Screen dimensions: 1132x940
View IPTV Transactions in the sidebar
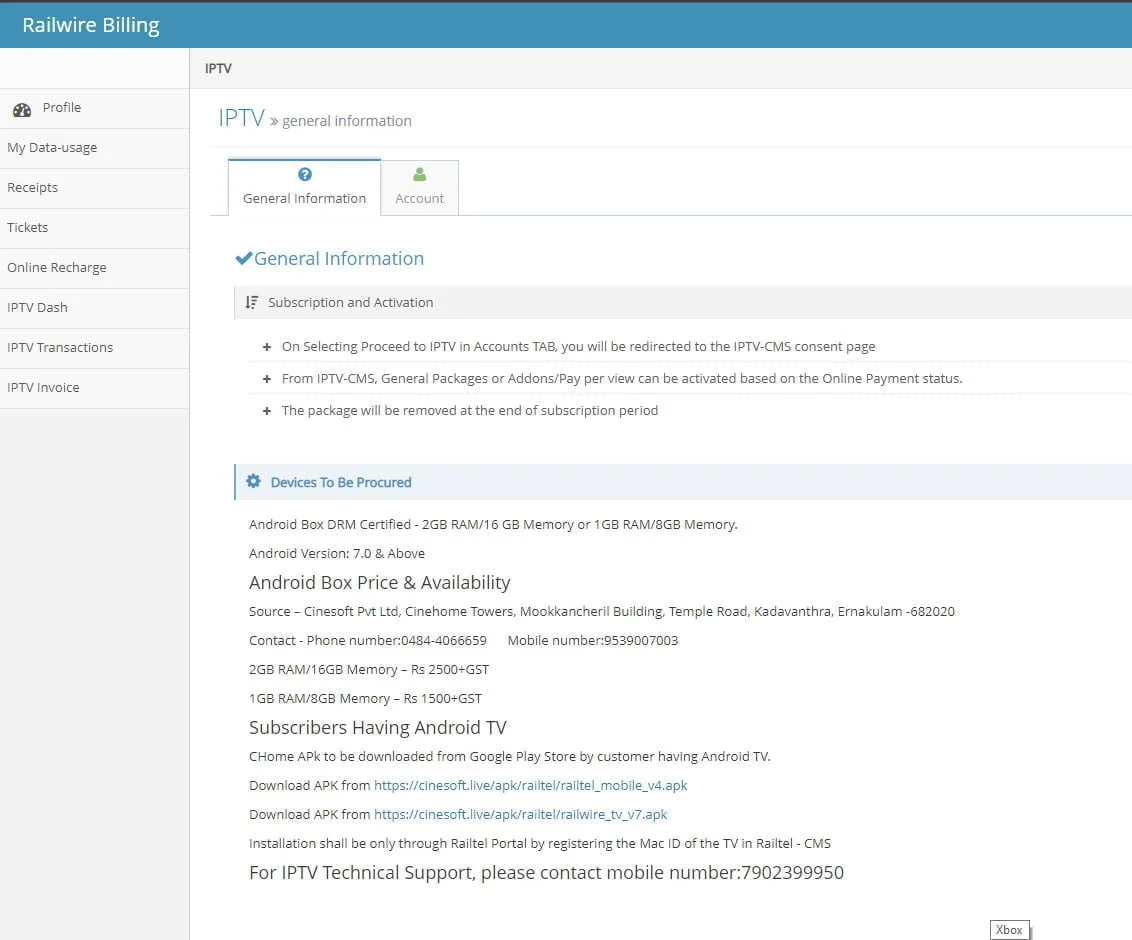point(95,348)
